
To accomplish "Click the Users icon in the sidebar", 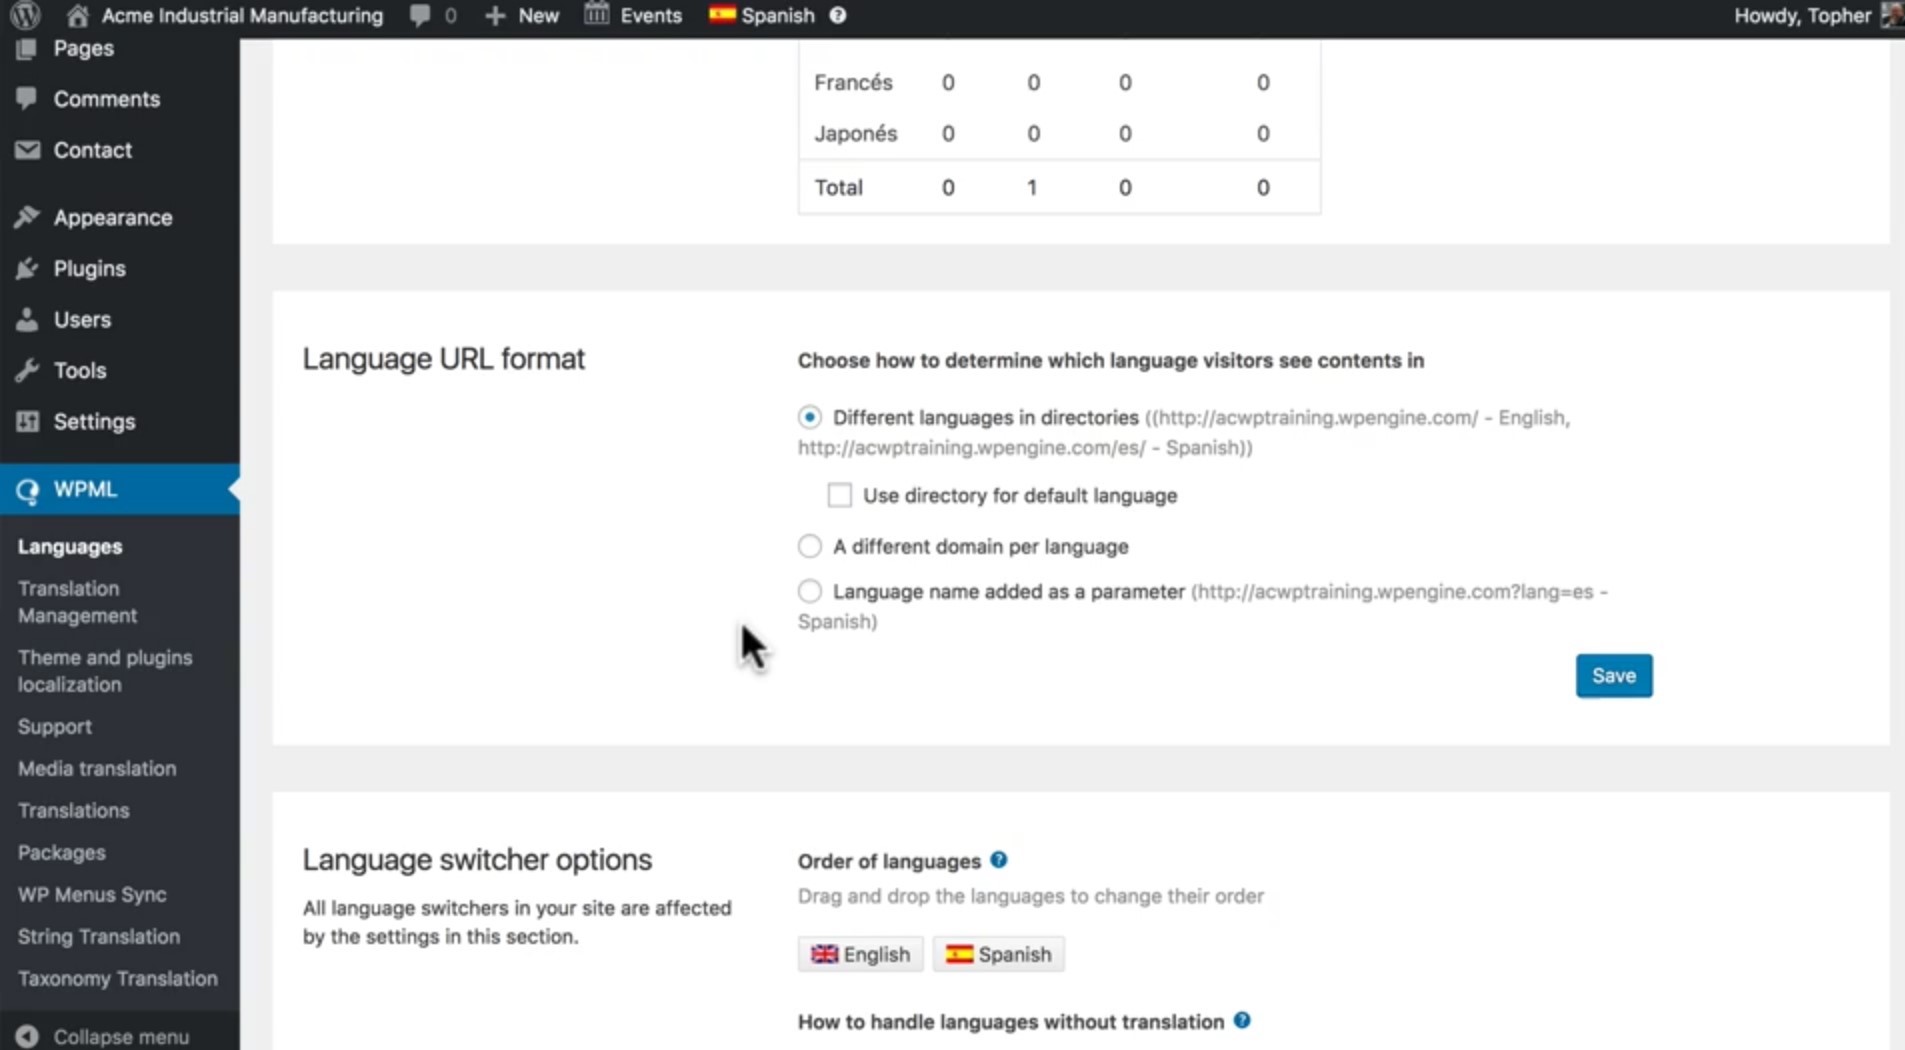I will point(27,319).
